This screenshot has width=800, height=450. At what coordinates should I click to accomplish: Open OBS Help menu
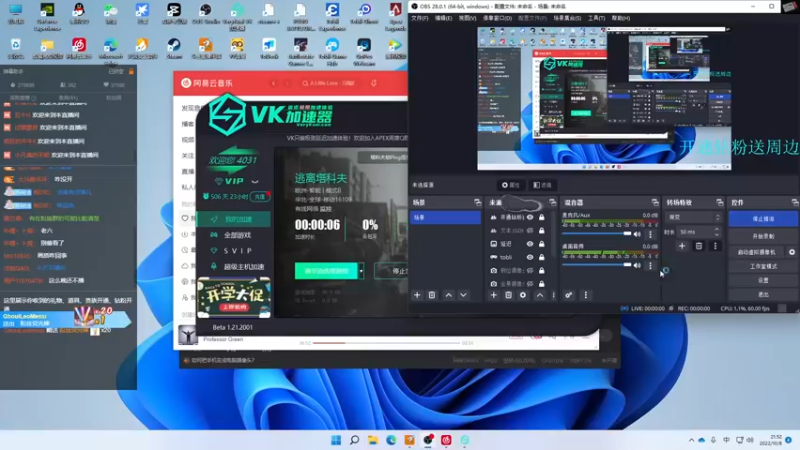point(620,18)
